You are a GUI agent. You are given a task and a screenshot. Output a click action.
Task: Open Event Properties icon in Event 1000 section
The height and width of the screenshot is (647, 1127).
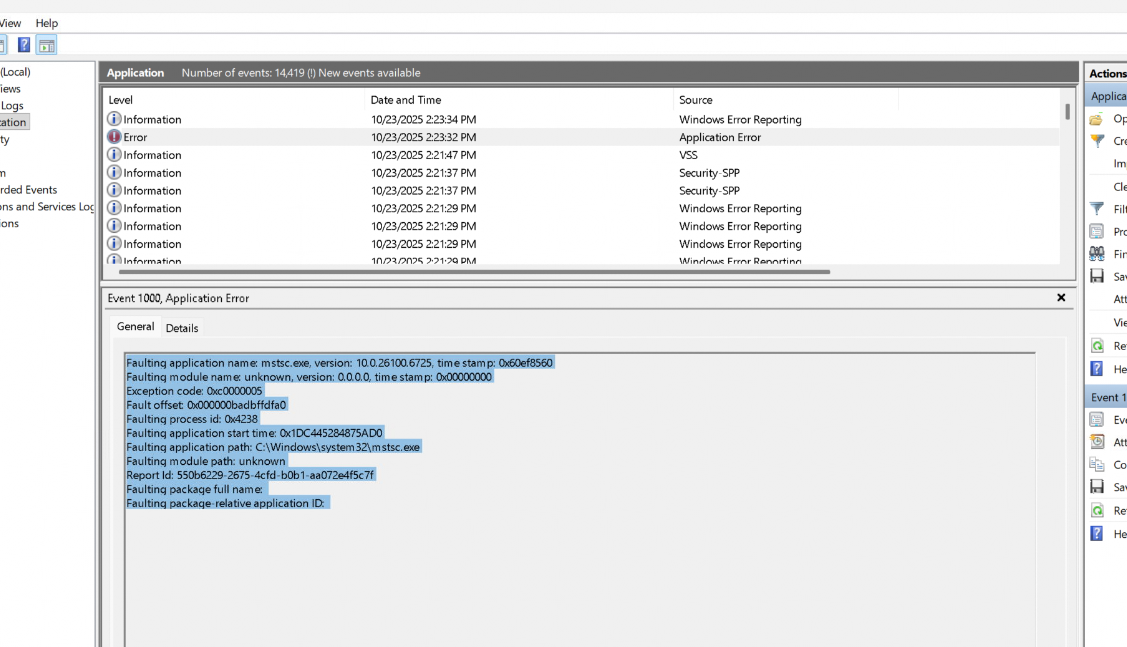[1097, 419]
